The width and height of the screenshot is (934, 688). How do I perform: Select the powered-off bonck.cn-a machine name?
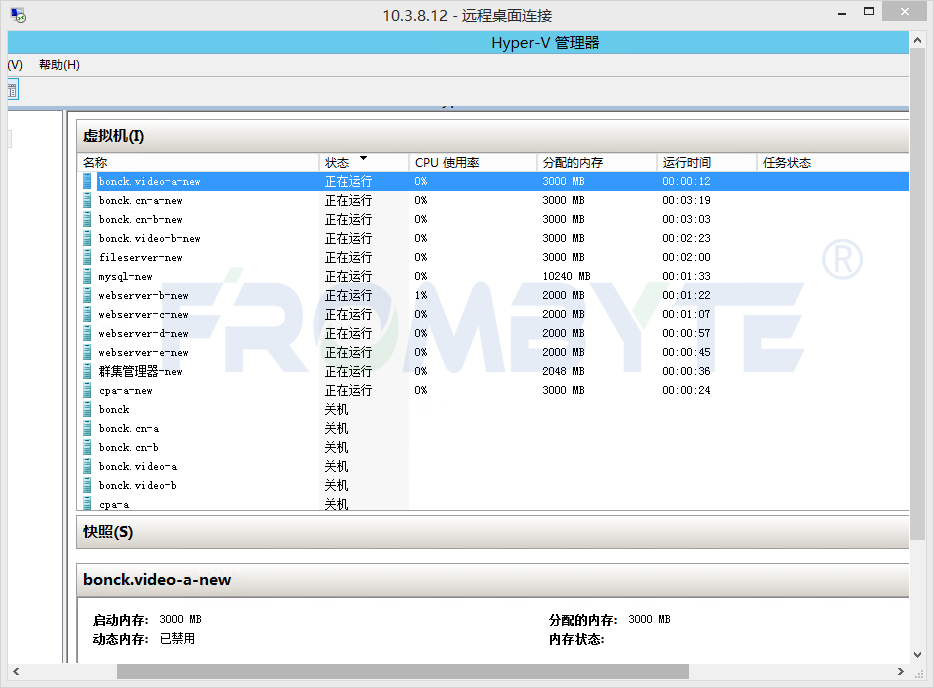129,428
